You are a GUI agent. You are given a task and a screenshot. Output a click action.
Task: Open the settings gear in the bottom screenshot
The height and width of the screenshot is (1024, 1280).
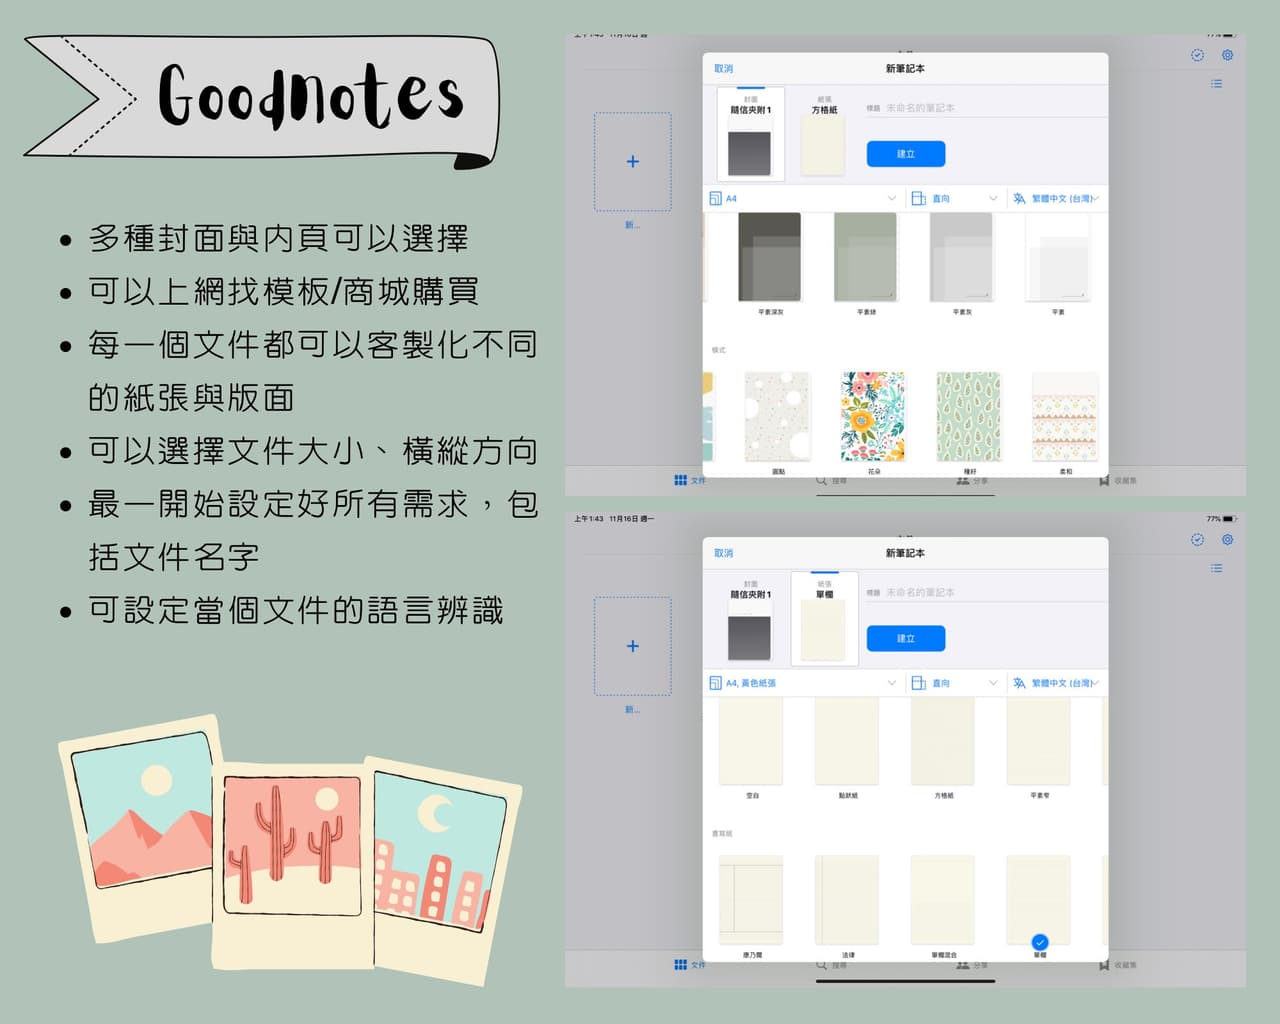pos(1227,540)
